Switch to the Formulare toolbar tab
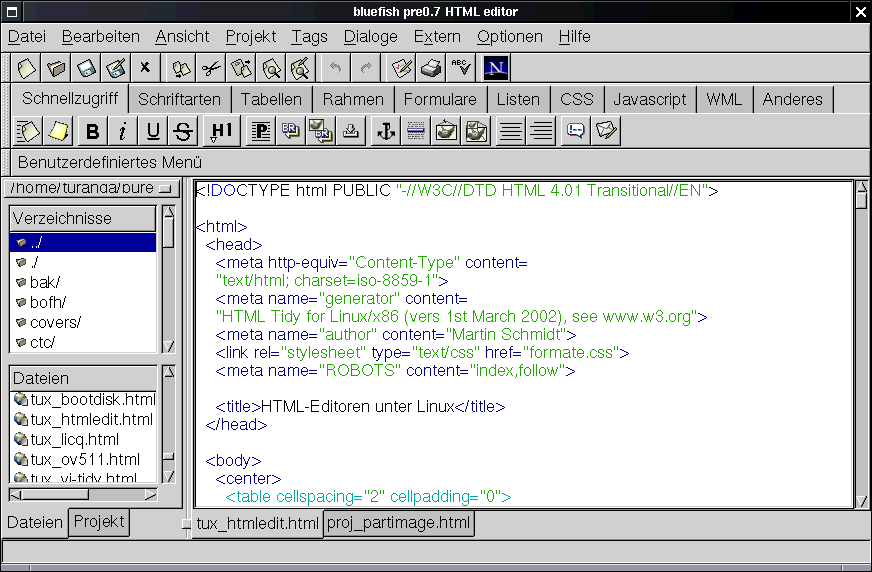The height and width of the screenshot is (572, 872). point(440,100)
